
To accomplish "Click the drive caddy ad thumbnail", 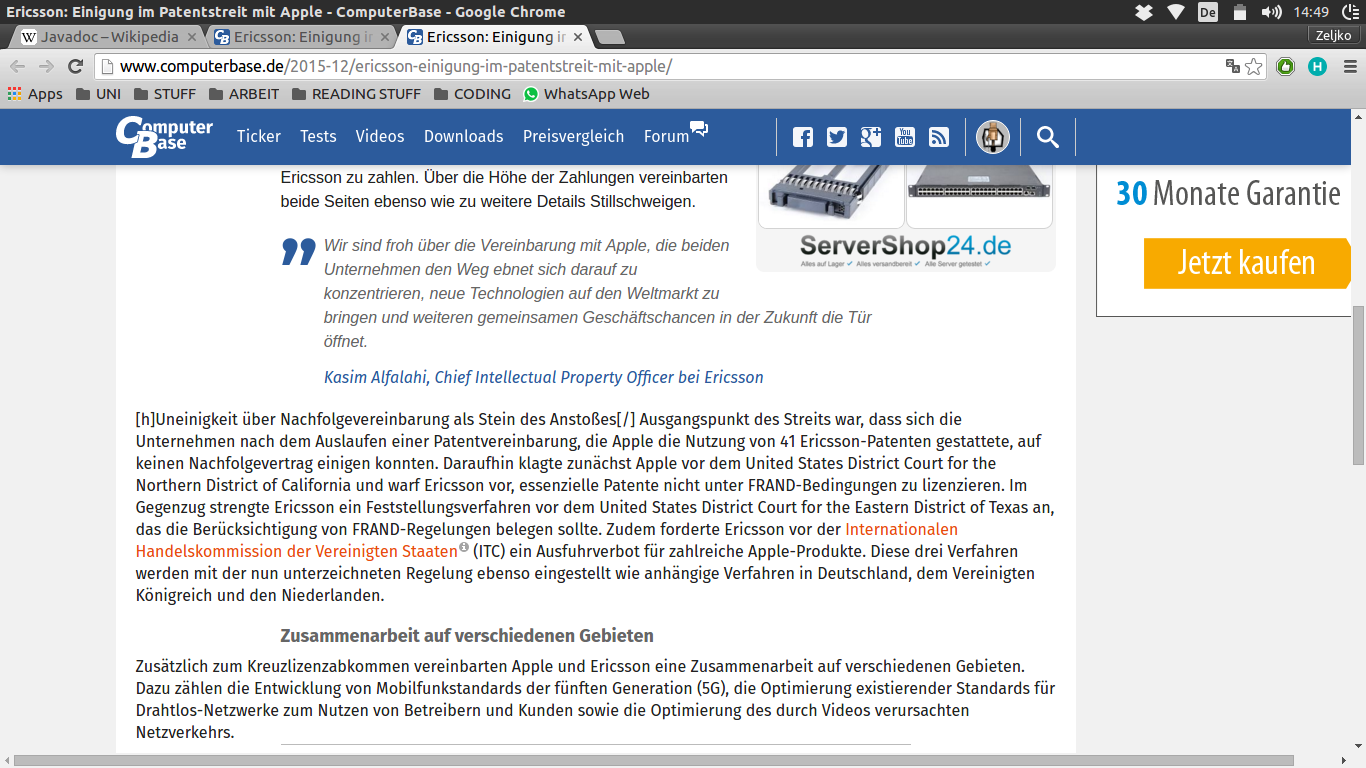I will [x=831, y=194].
